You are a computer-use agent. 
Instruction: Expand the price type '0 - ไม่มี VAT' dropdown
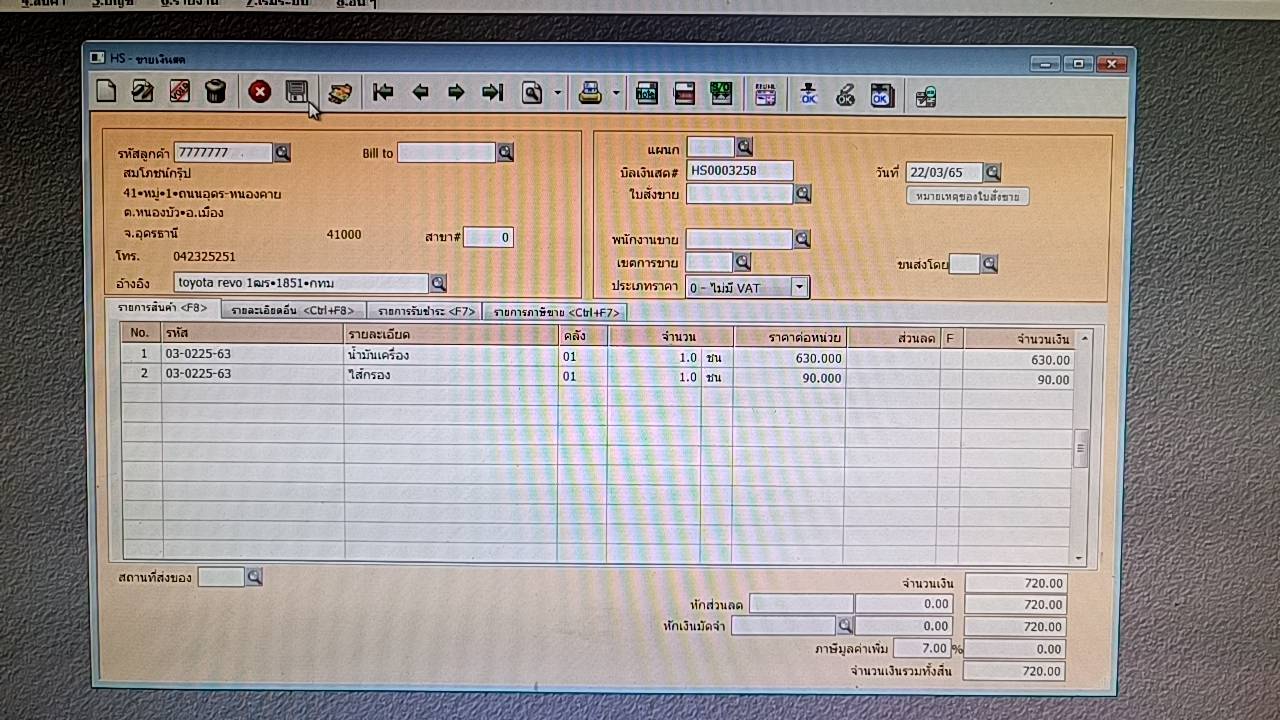click(x=798, y=288)
